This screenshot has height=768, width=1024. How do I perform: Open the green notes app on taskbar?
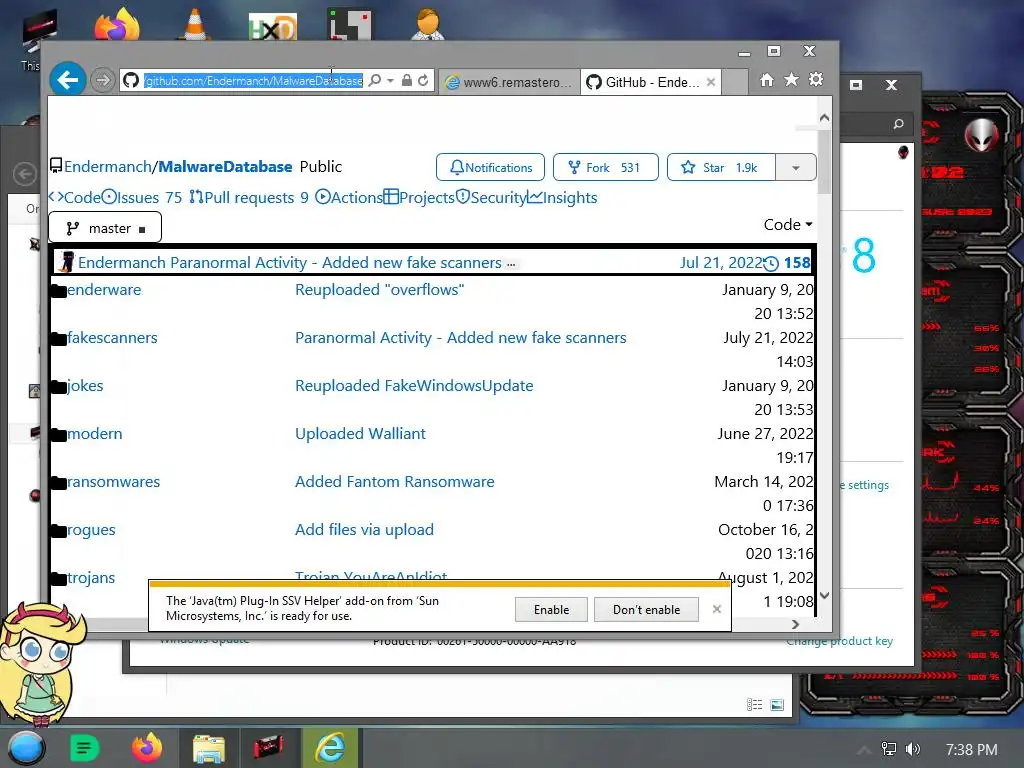[x=84, y=748]
